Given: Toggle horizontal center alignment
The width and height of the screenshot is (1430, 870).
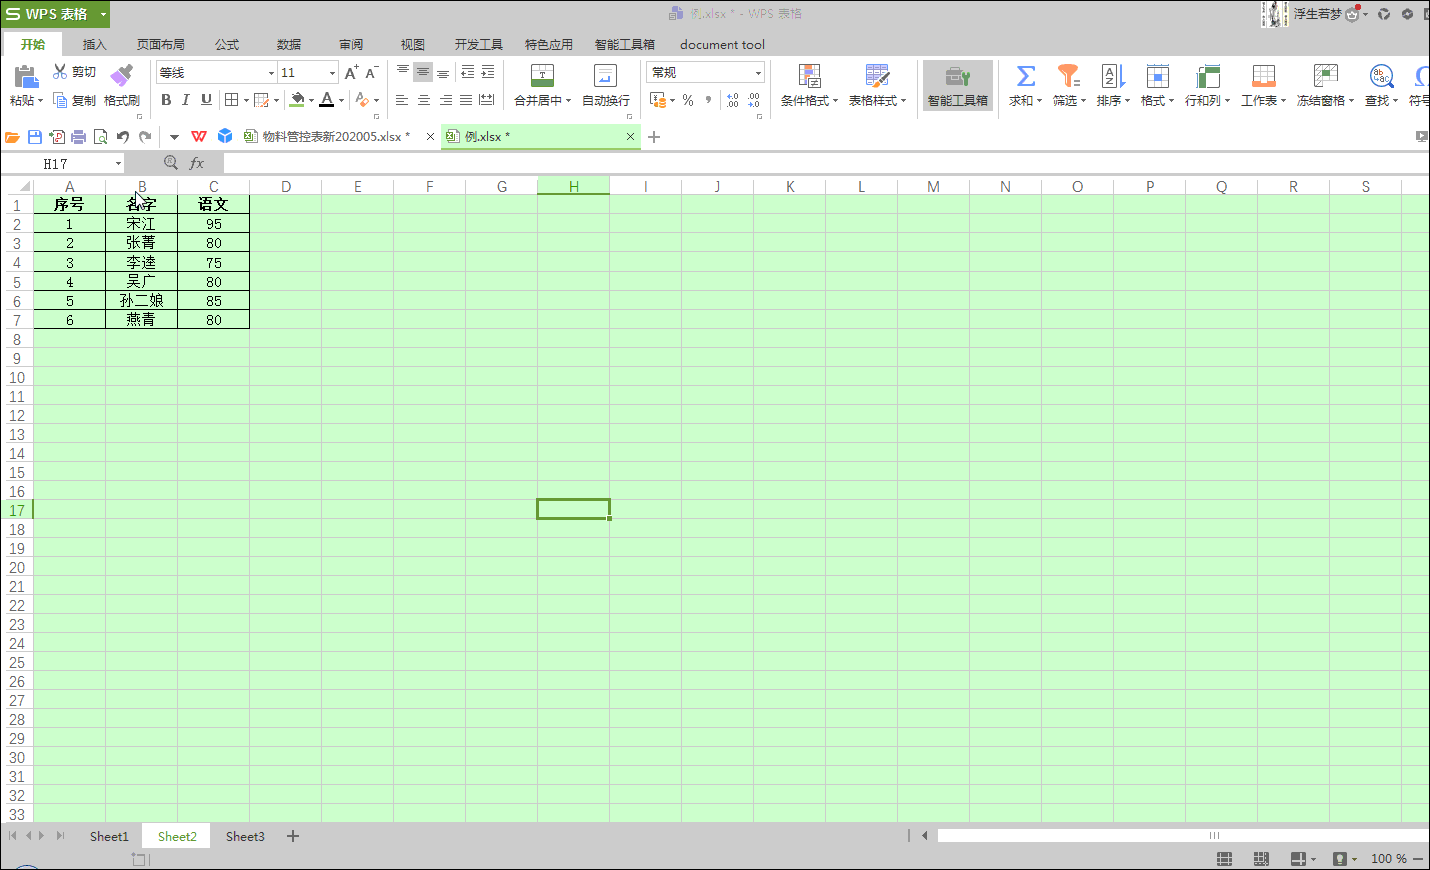Looking at the screenshot, I should click(423, 100).
